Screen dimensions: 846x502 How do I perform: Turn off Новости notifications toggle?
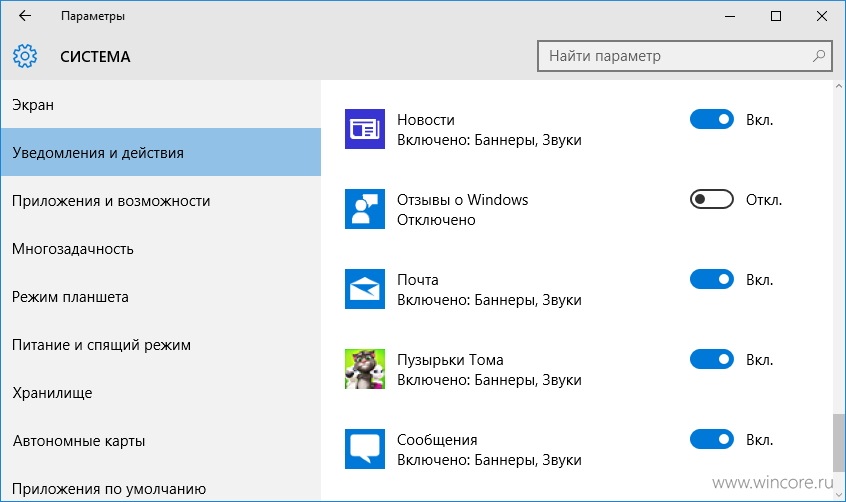(712, 119)
